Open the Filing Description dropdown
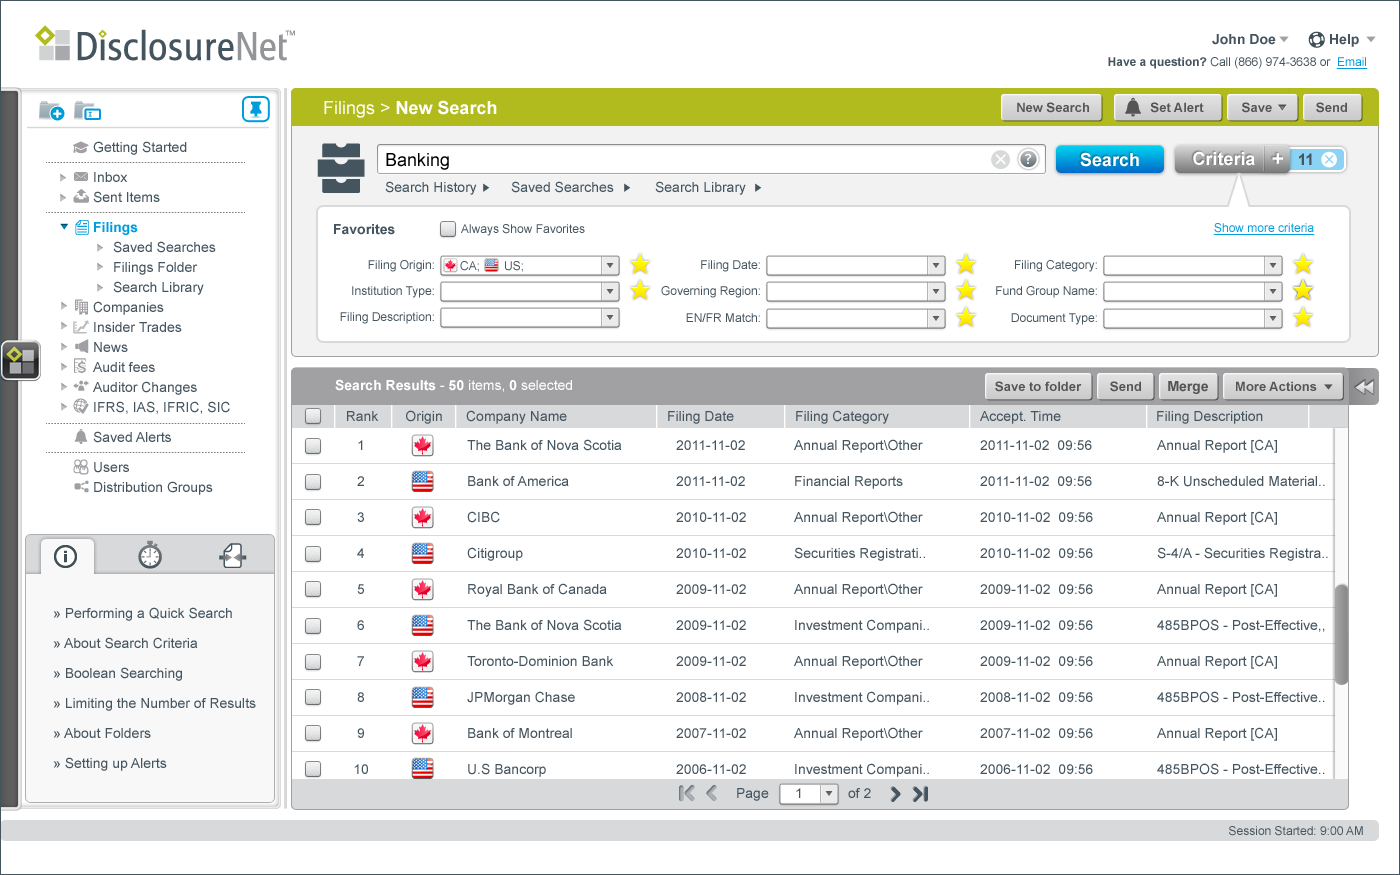The width and height of the screenshot is (1400, 875). click(x=610, y=317)
